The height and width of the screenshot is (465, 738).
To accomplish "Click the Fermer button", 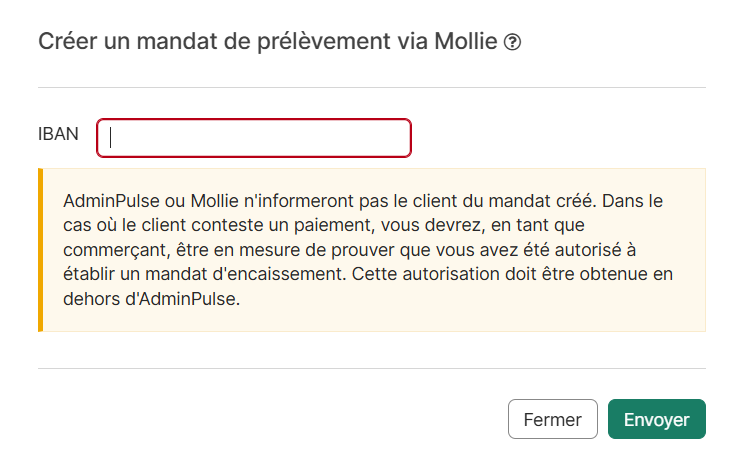I will pos(553,419).
